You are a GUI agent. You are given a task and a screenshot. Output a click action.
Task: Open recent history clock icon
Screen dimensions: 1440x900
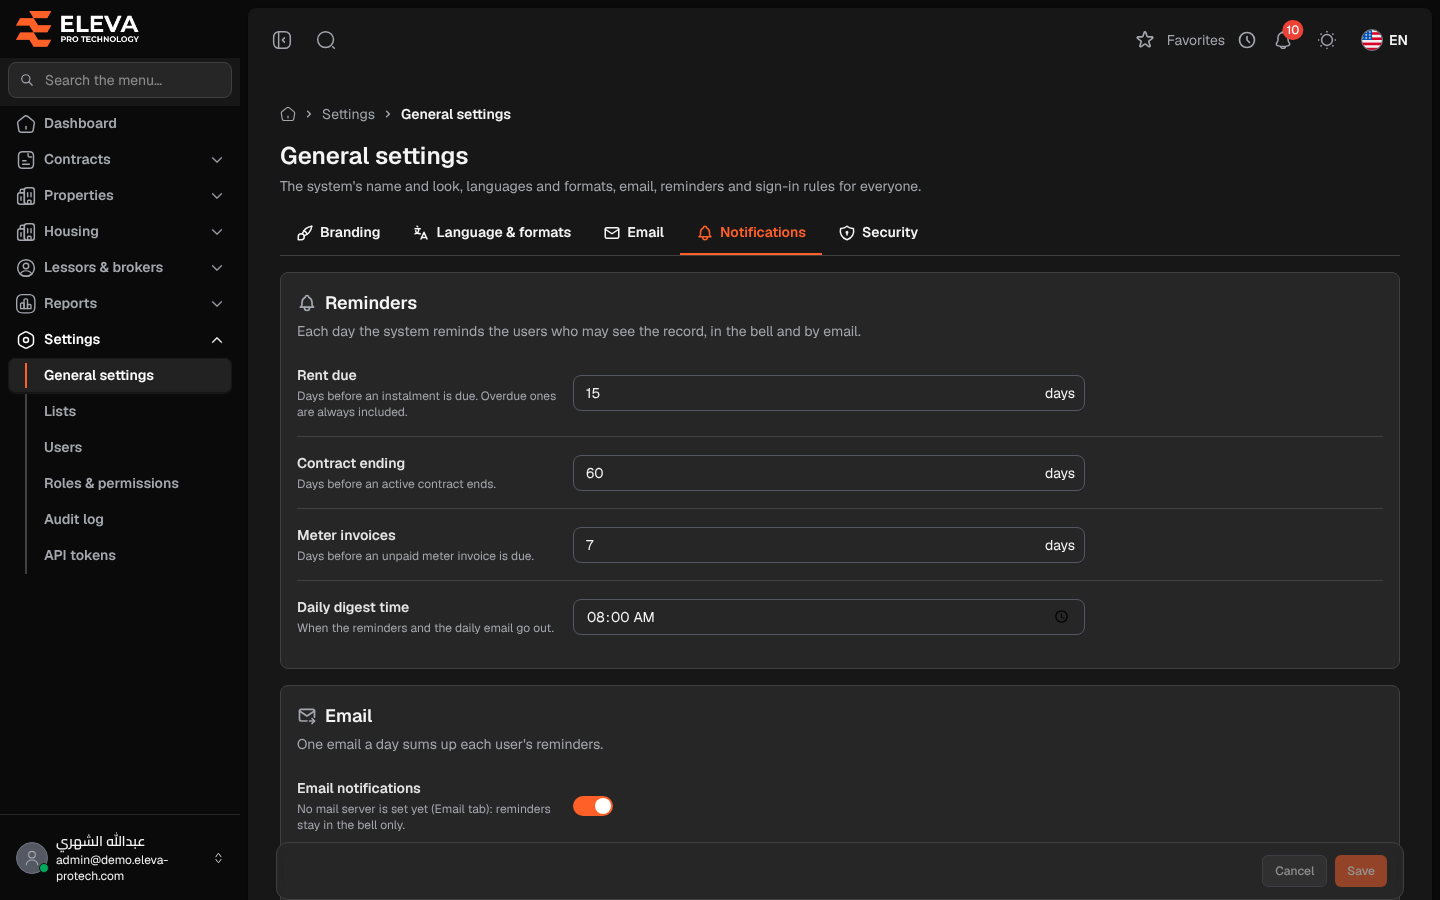tap(1247, 40)
